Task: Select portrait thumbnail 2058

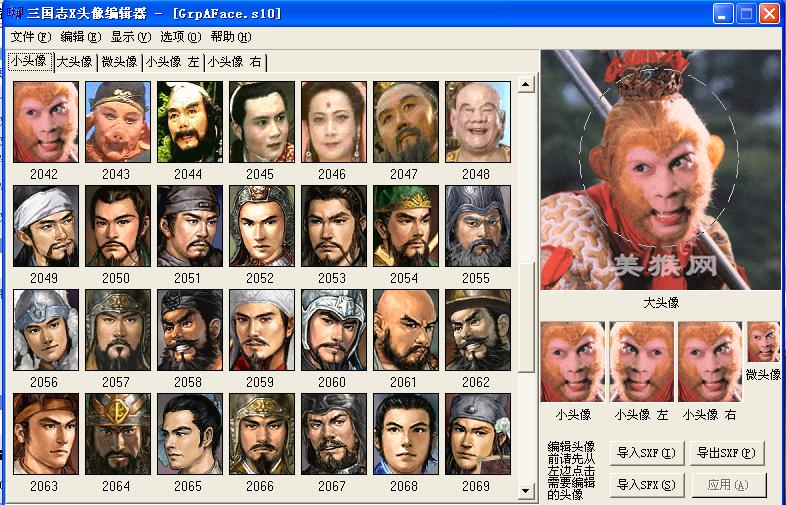Action: (190, 330)
